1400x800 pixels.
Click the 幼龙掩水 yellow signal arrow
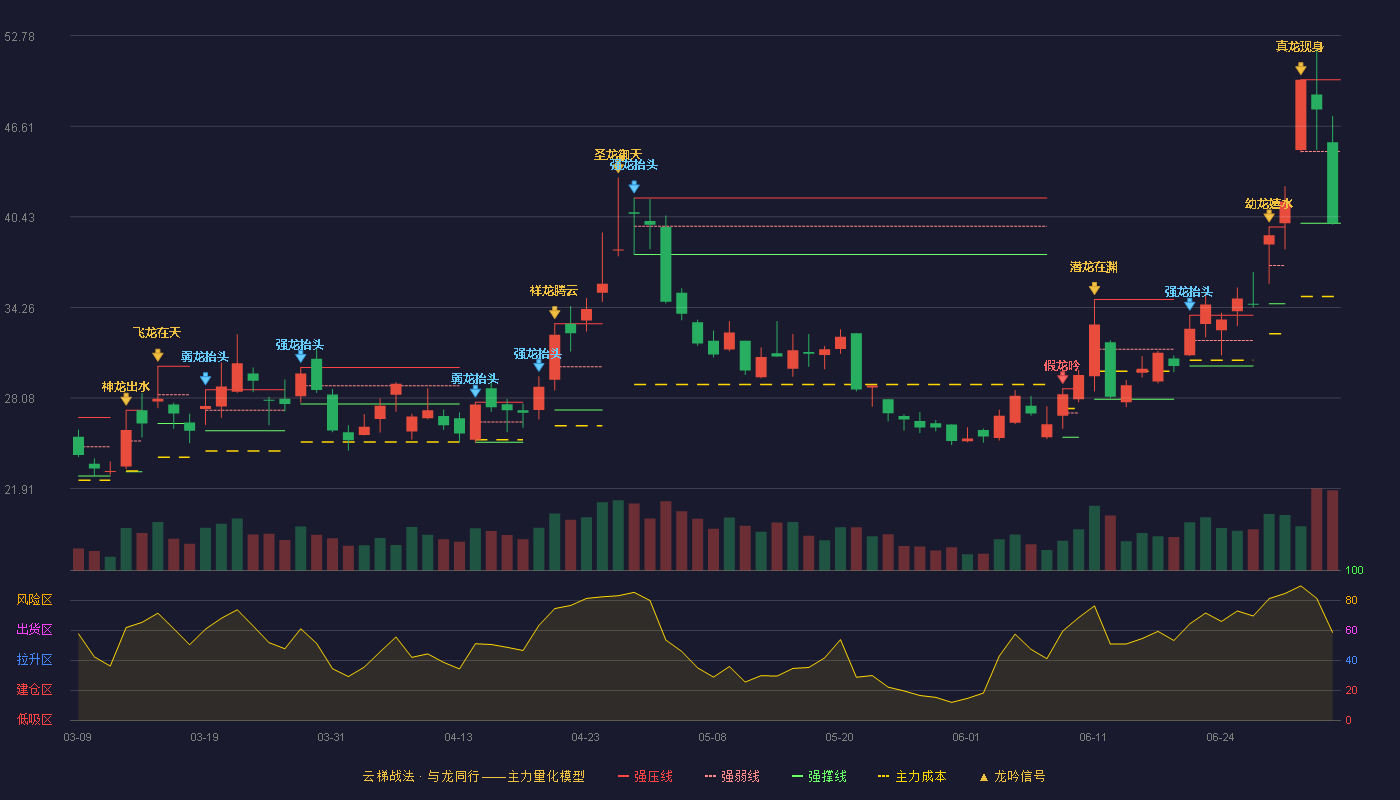(x=1269, y=216)
